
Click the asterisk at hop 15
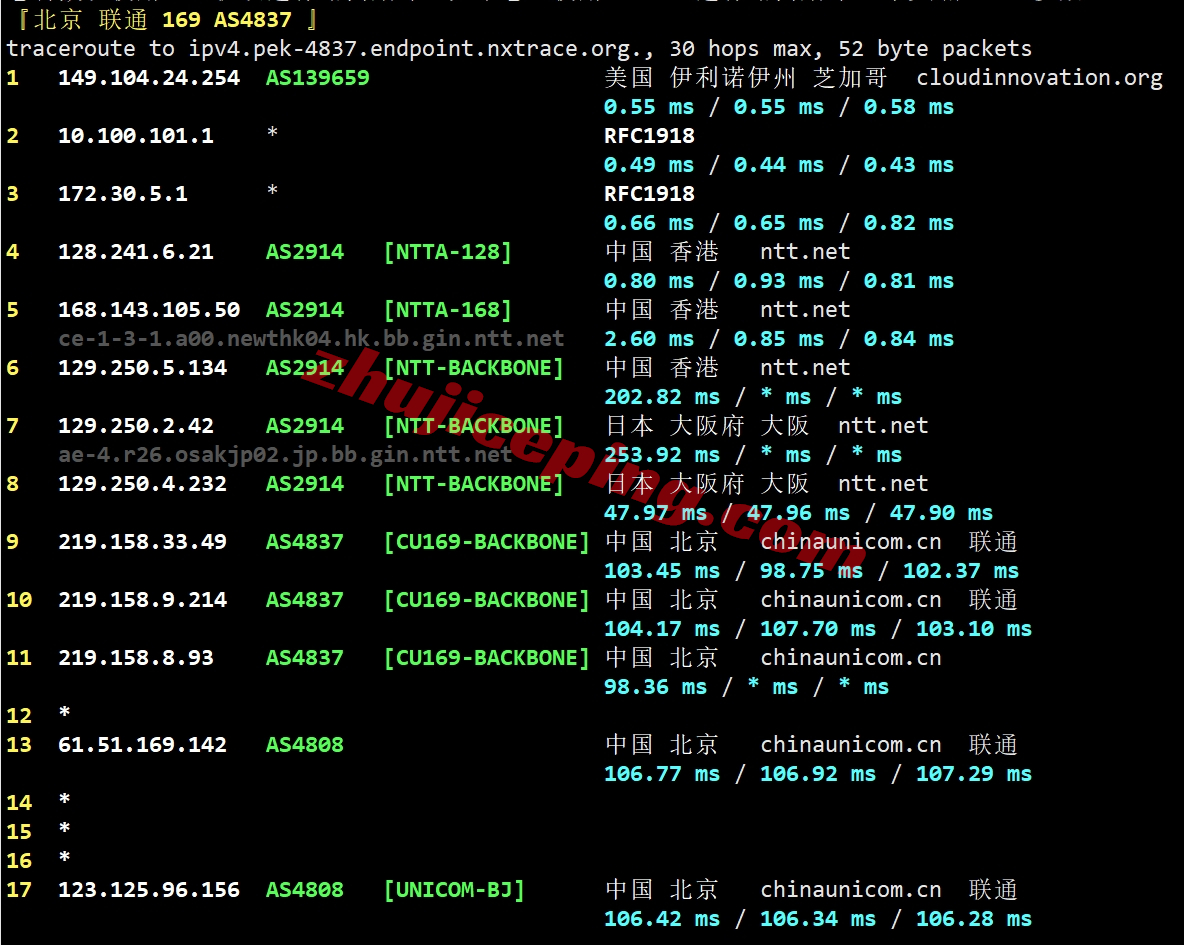[65, 828]
